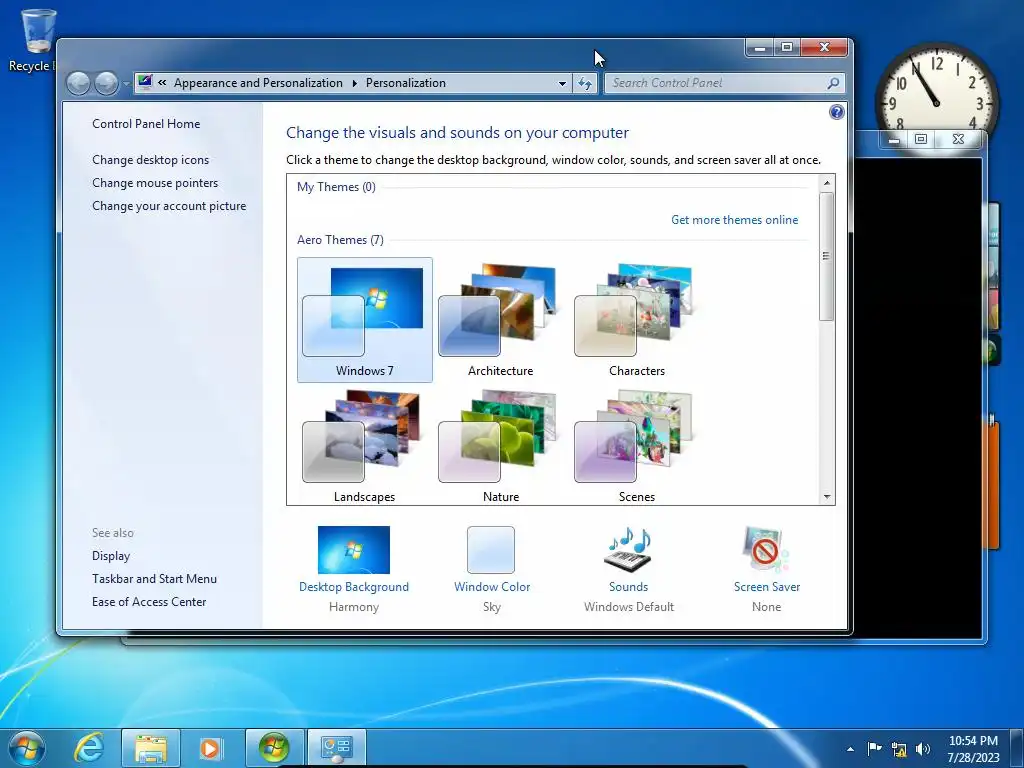This screenshot has height=768, width=1024.
Task: Select the Windows 7 theme thumbnail
Action: (x=364, y=319)
